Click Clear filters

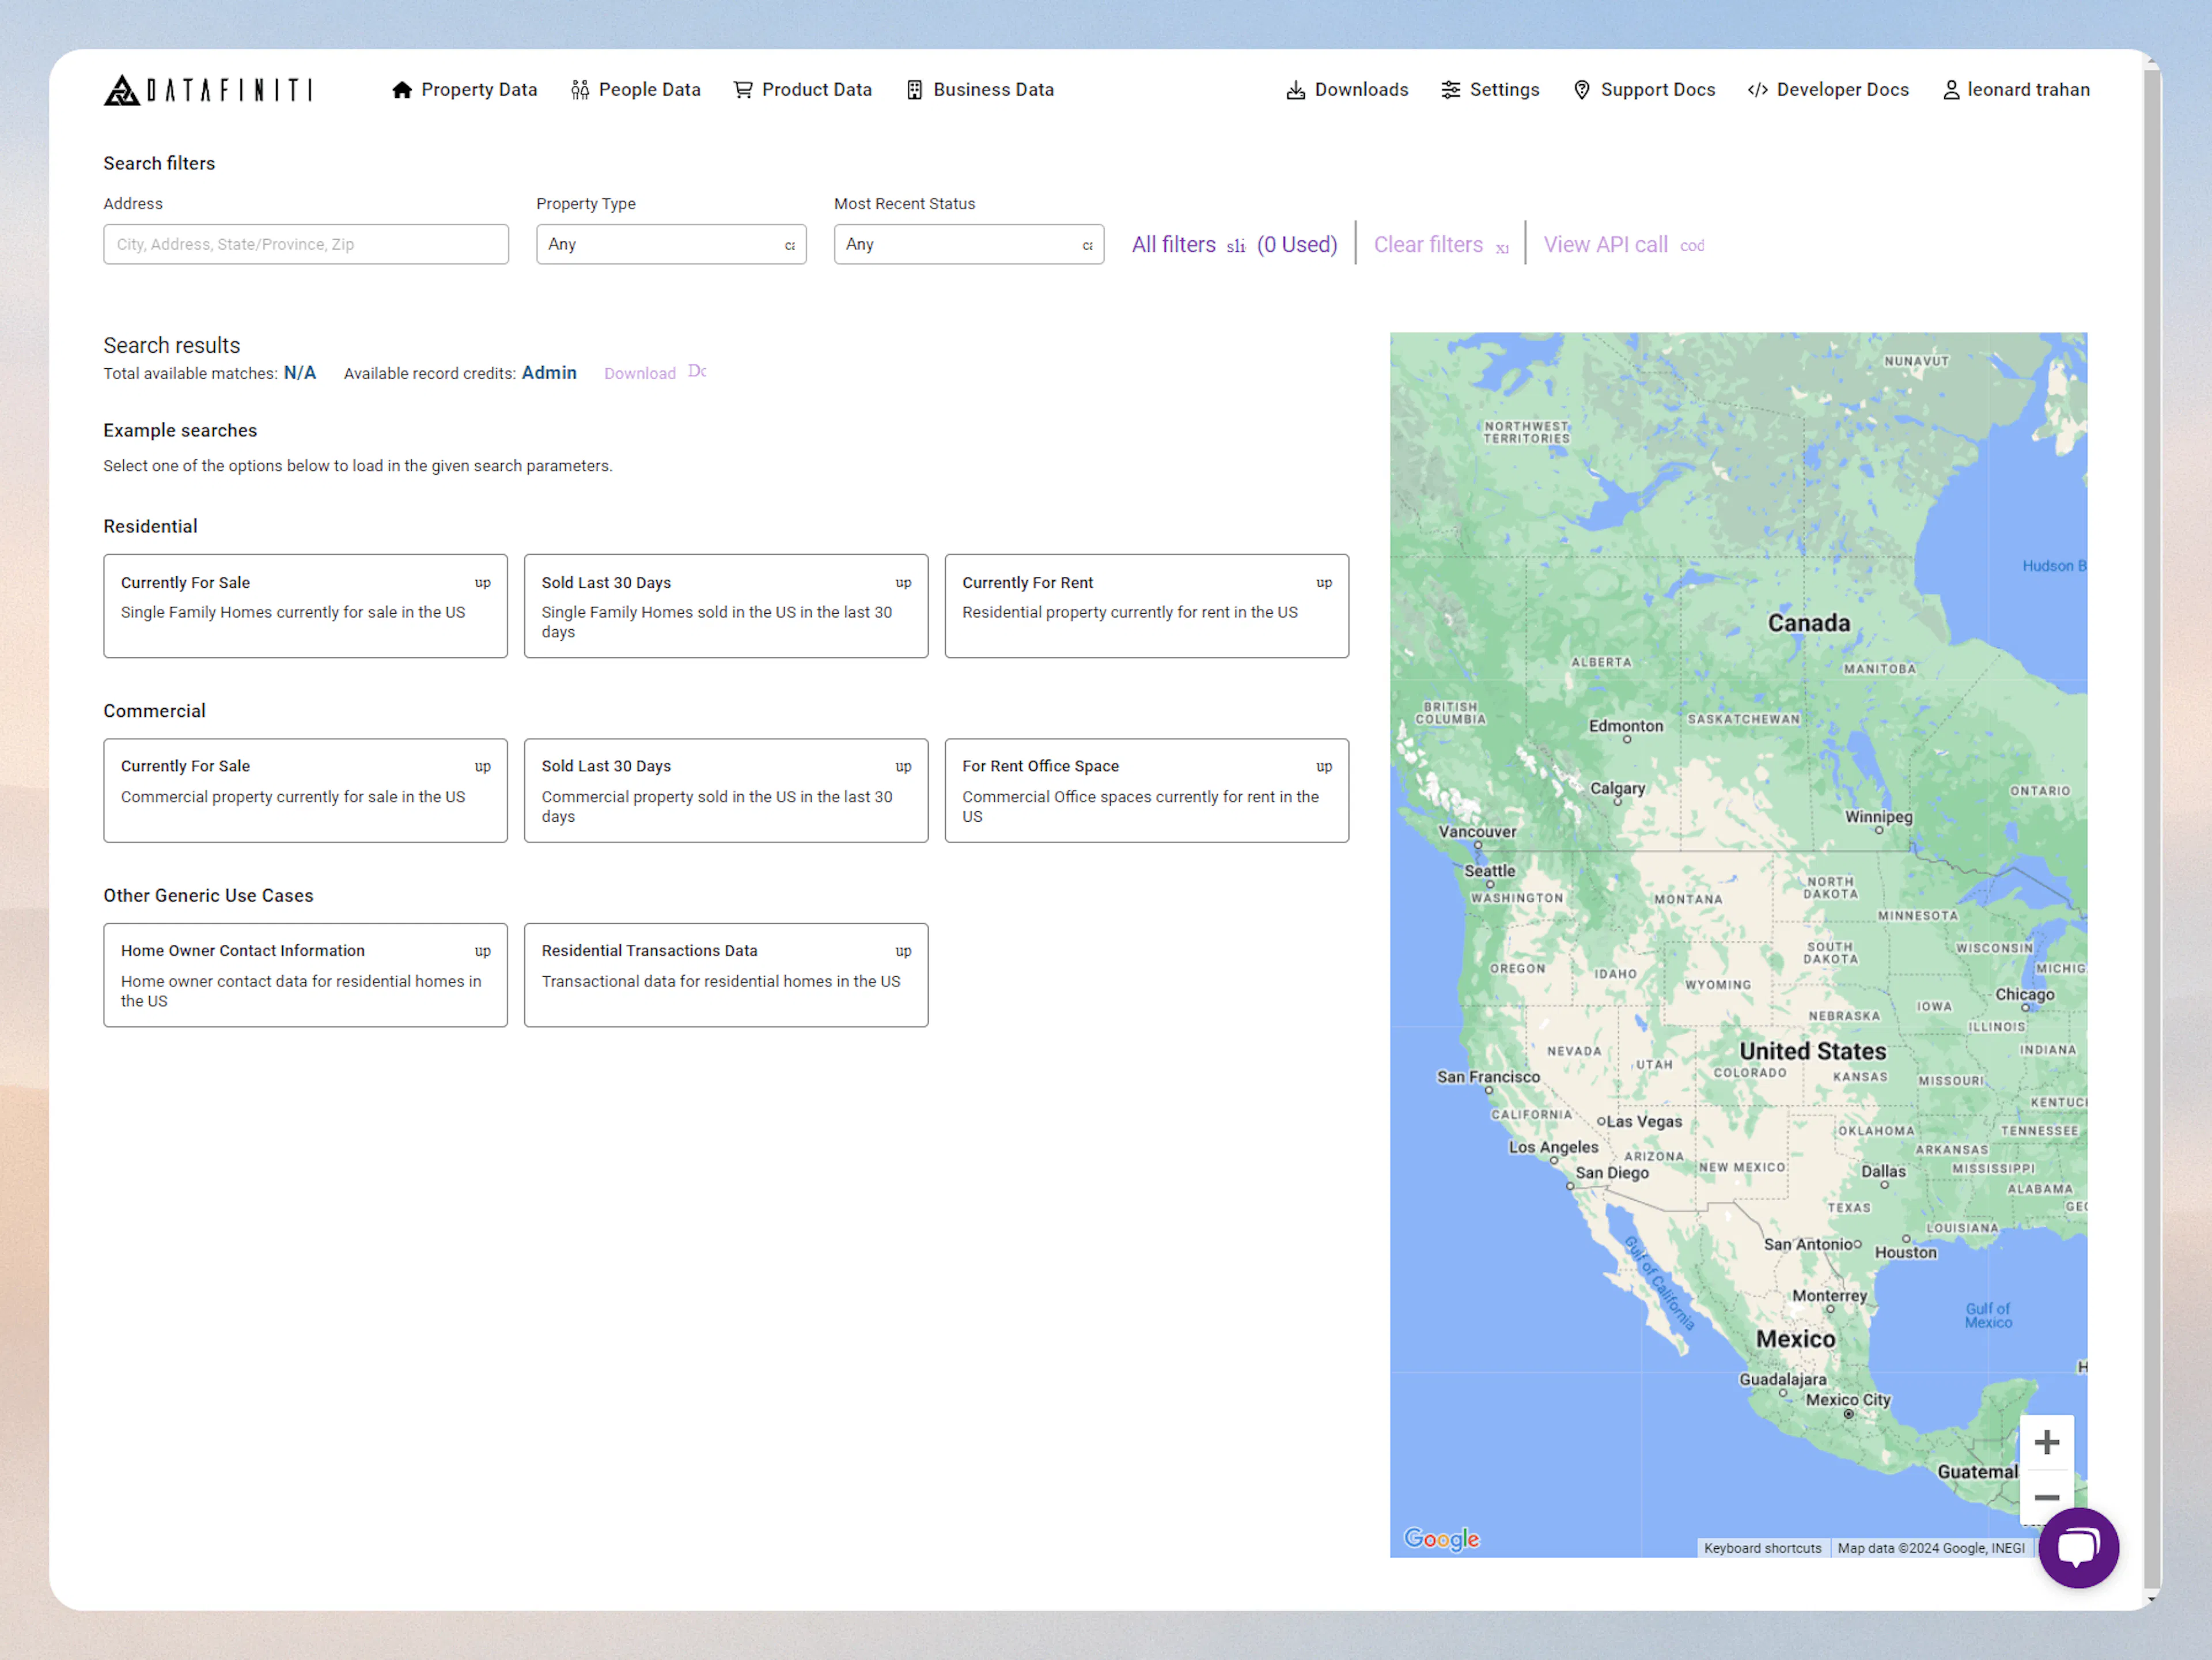[x=1429, y=244]
